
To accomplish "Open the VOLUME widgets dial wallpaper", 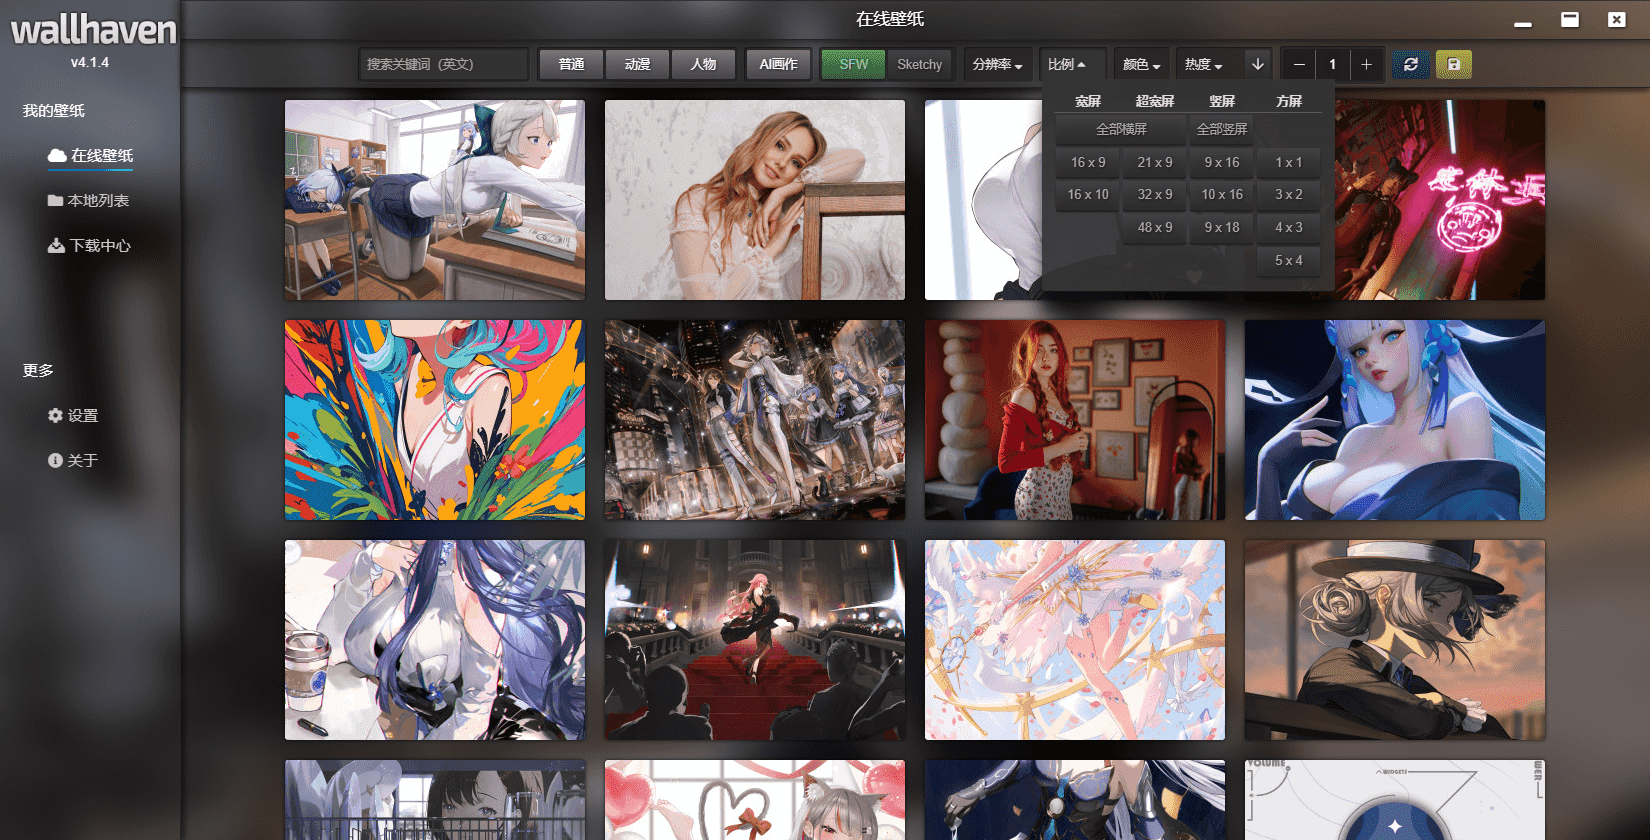I will coord(1395,800).
